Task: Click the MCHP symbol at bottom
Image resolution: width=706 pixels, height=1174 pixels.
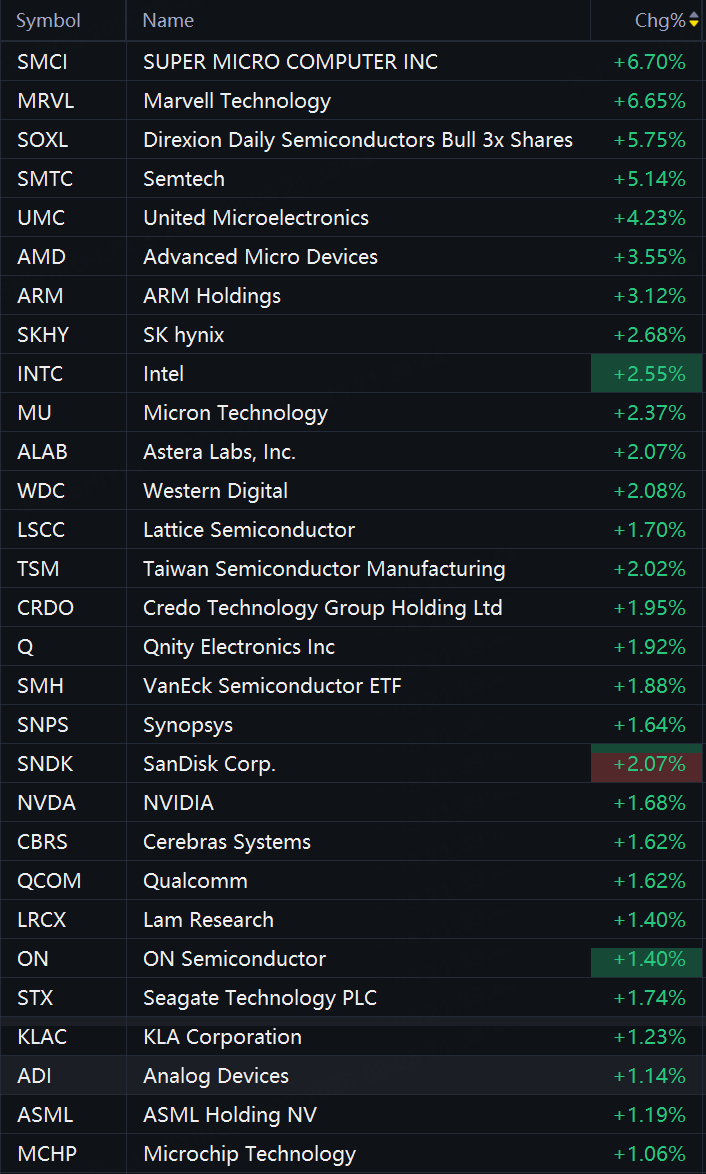Action: click(47, 1154)
